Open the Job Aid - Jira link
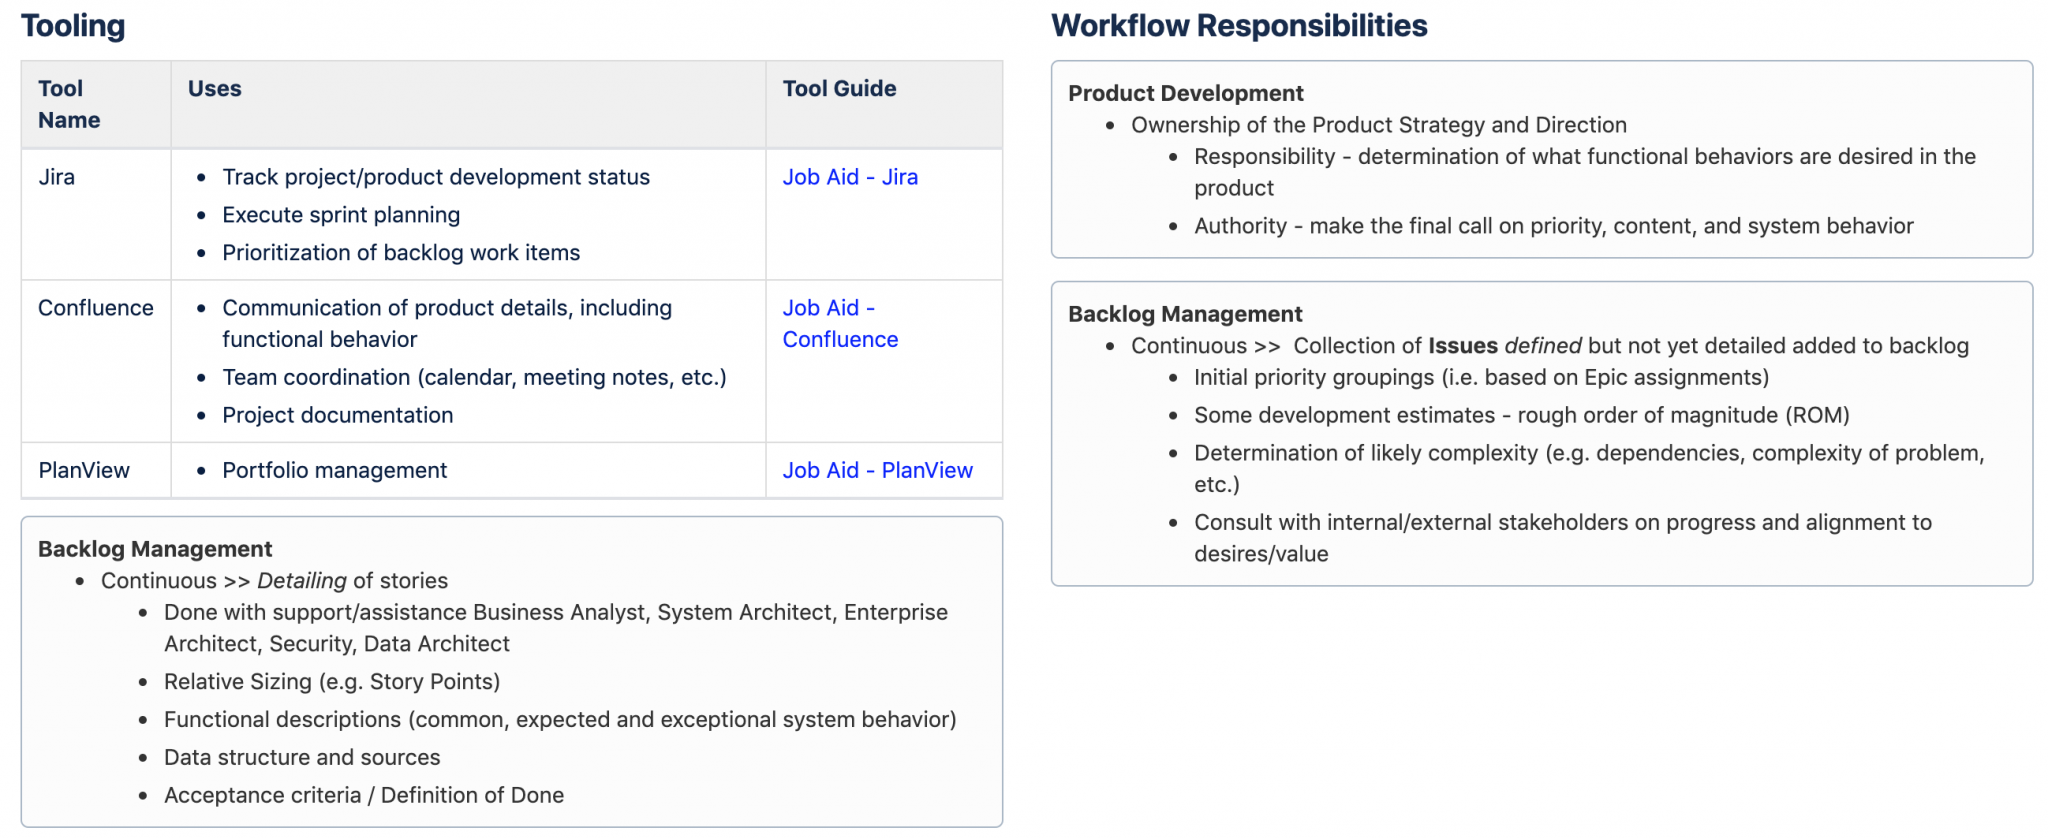Screen dimensions: 2048x839 849,177
